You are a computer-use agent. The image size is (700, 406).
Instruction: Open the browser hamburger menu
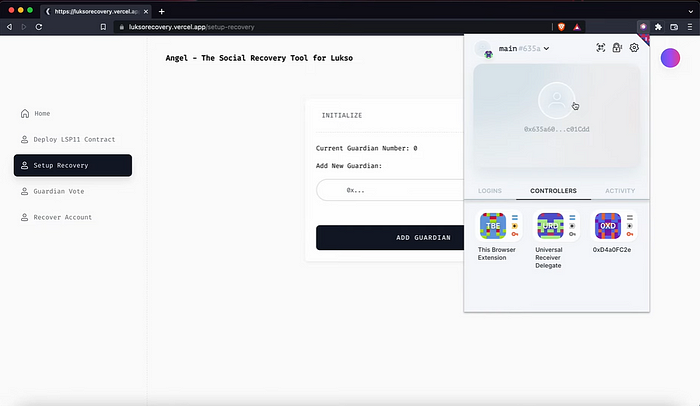click(690, 27)
